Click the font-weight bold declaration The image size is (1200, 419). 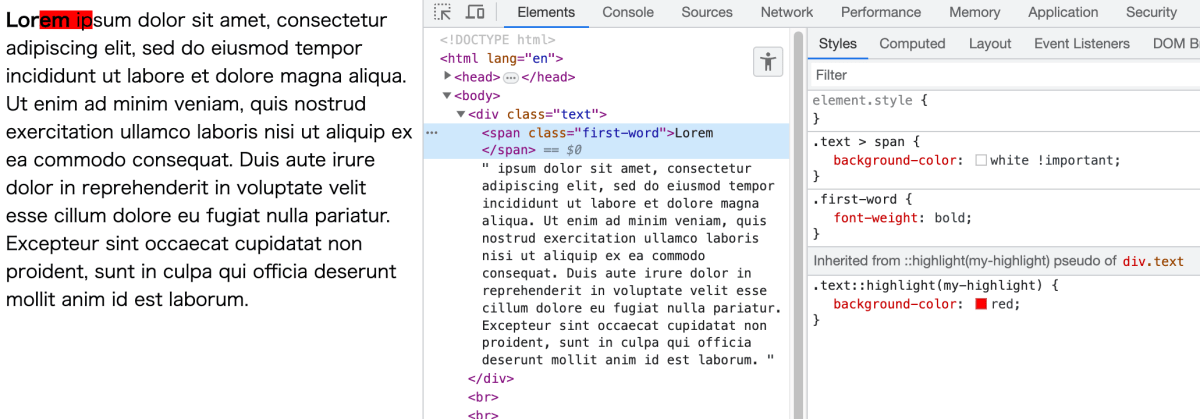tap(902, 218)
